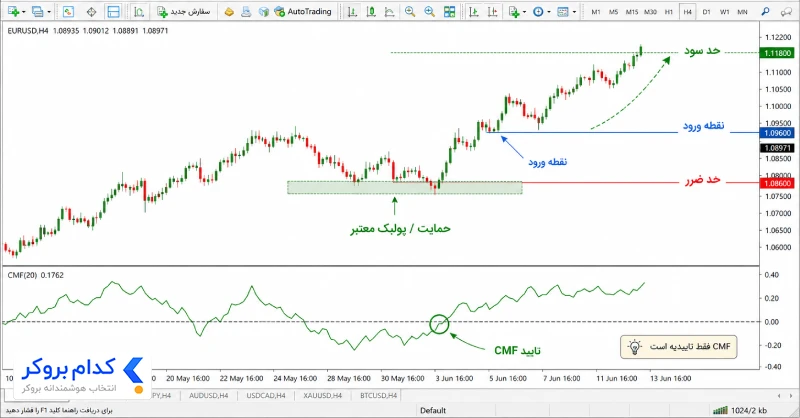Switch to the USDCAD,H4 chart tab
Viewport: 800px width, 418px height.
(265, 396)
